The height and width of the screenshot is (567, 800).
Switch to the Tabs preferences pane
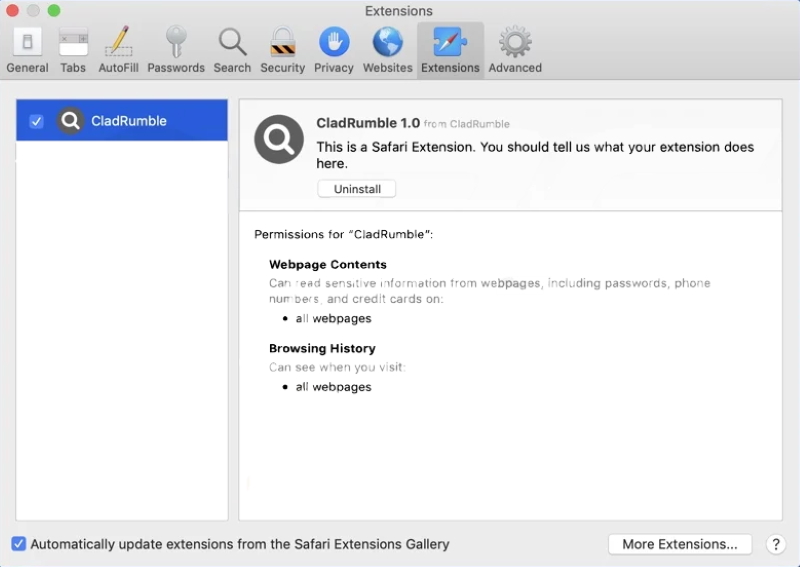(73, 50)
